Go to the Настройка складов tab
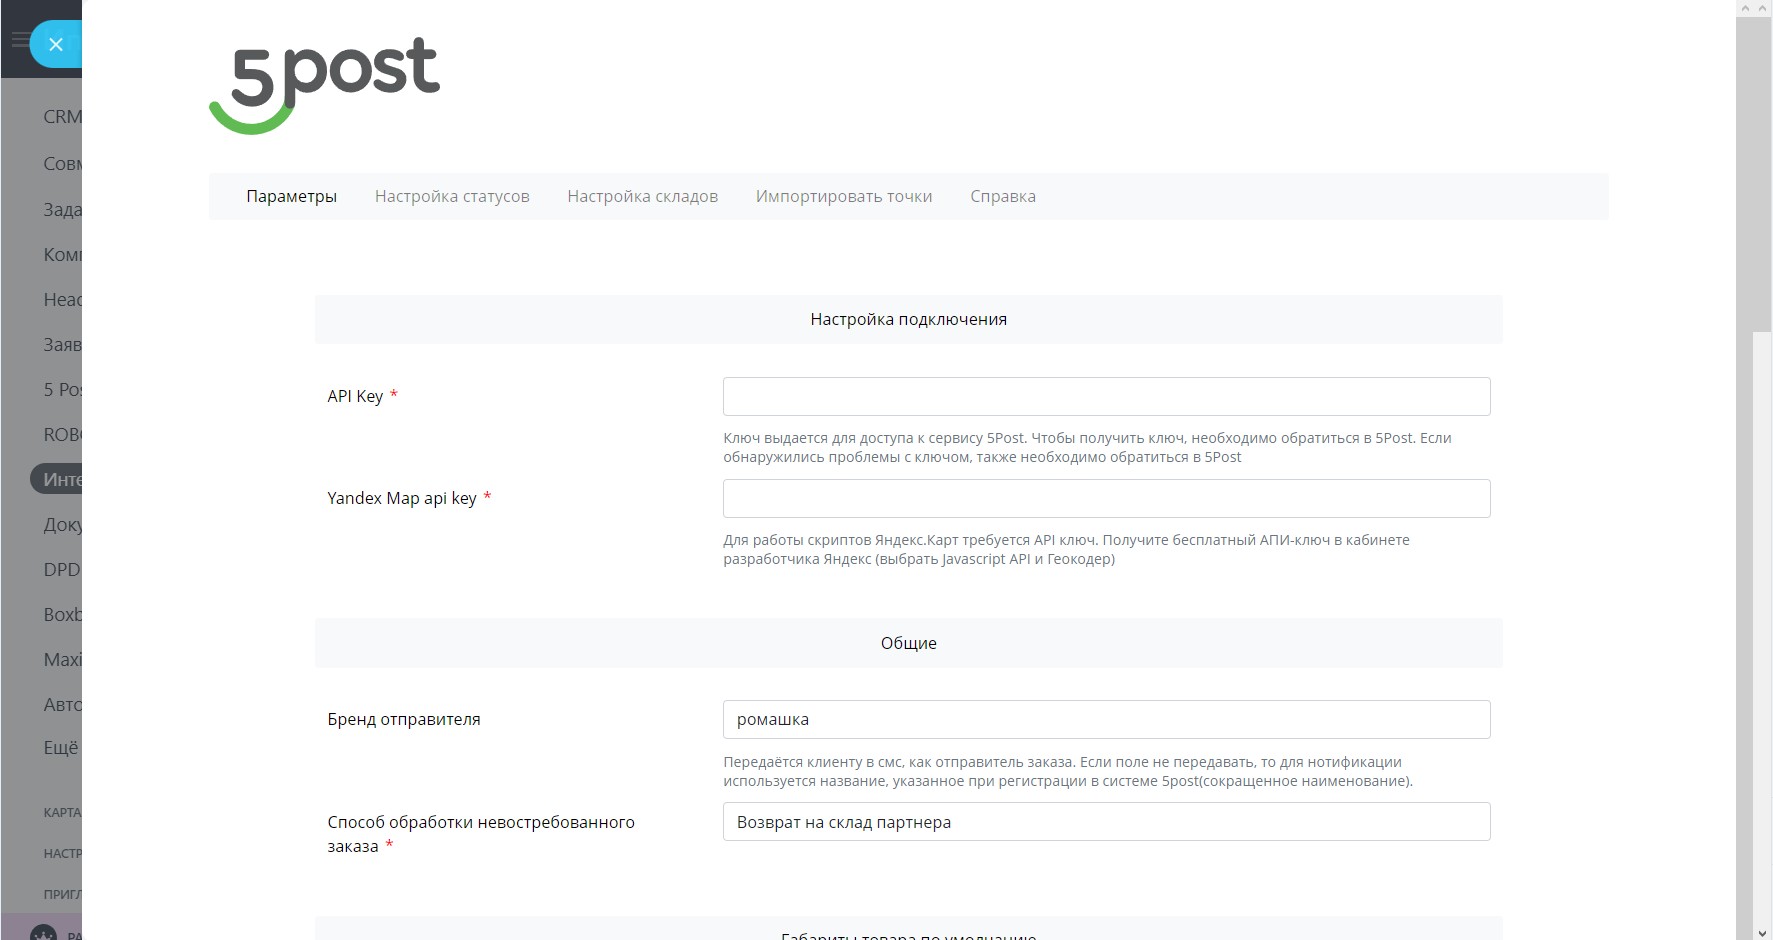The width and height of the screenshot is (1773, 940). (x=643, y=196)
